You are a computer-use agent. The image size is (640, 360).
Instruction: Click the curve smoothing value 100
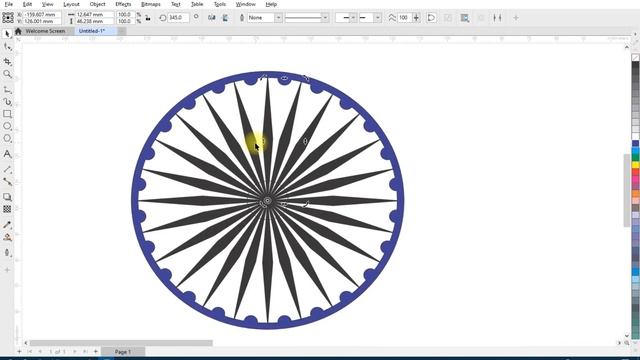[404, 18]
